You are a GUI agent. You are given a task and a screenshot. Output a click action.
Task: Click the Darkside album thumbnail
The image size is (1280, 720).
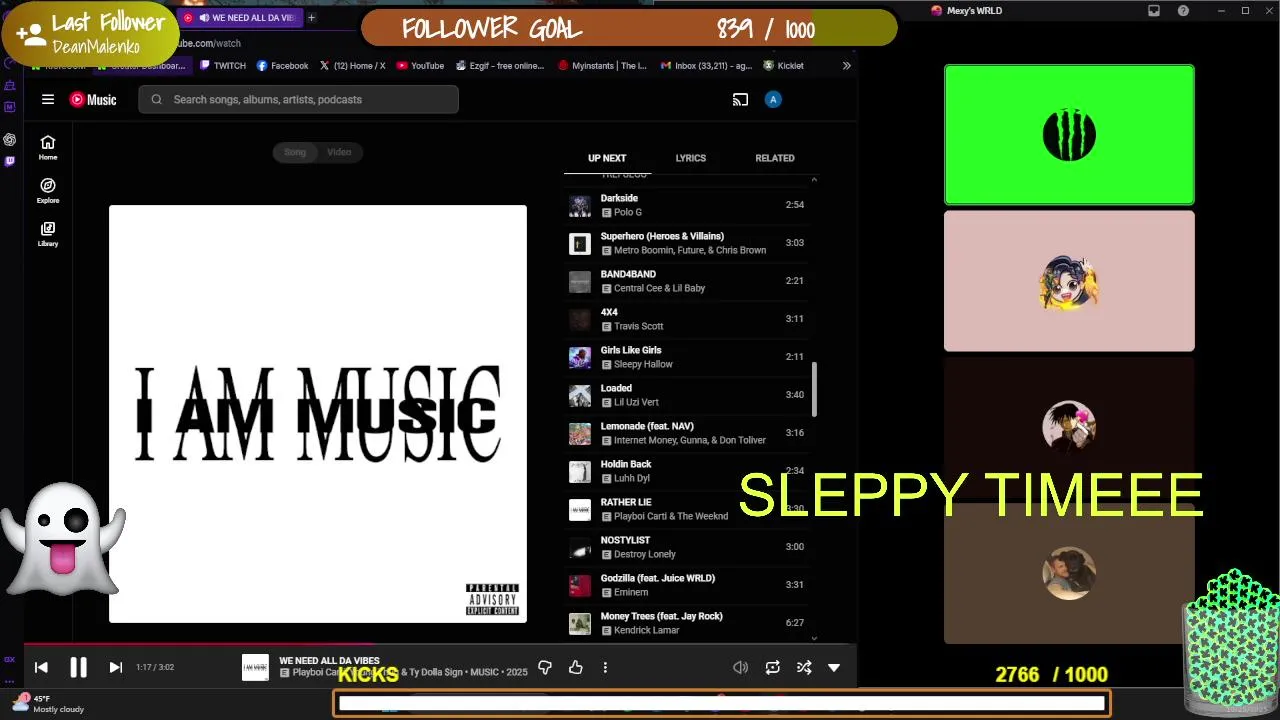pos(580,206)
